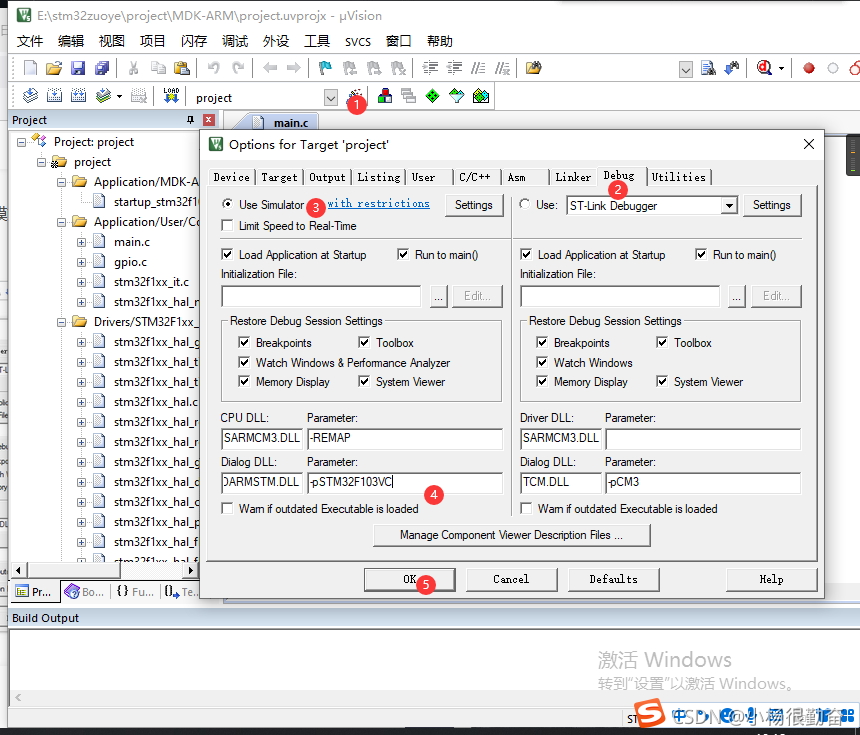Click the Save All toolbar icon
This screenshot has height=735, width=860.
[x=102, y=68]
